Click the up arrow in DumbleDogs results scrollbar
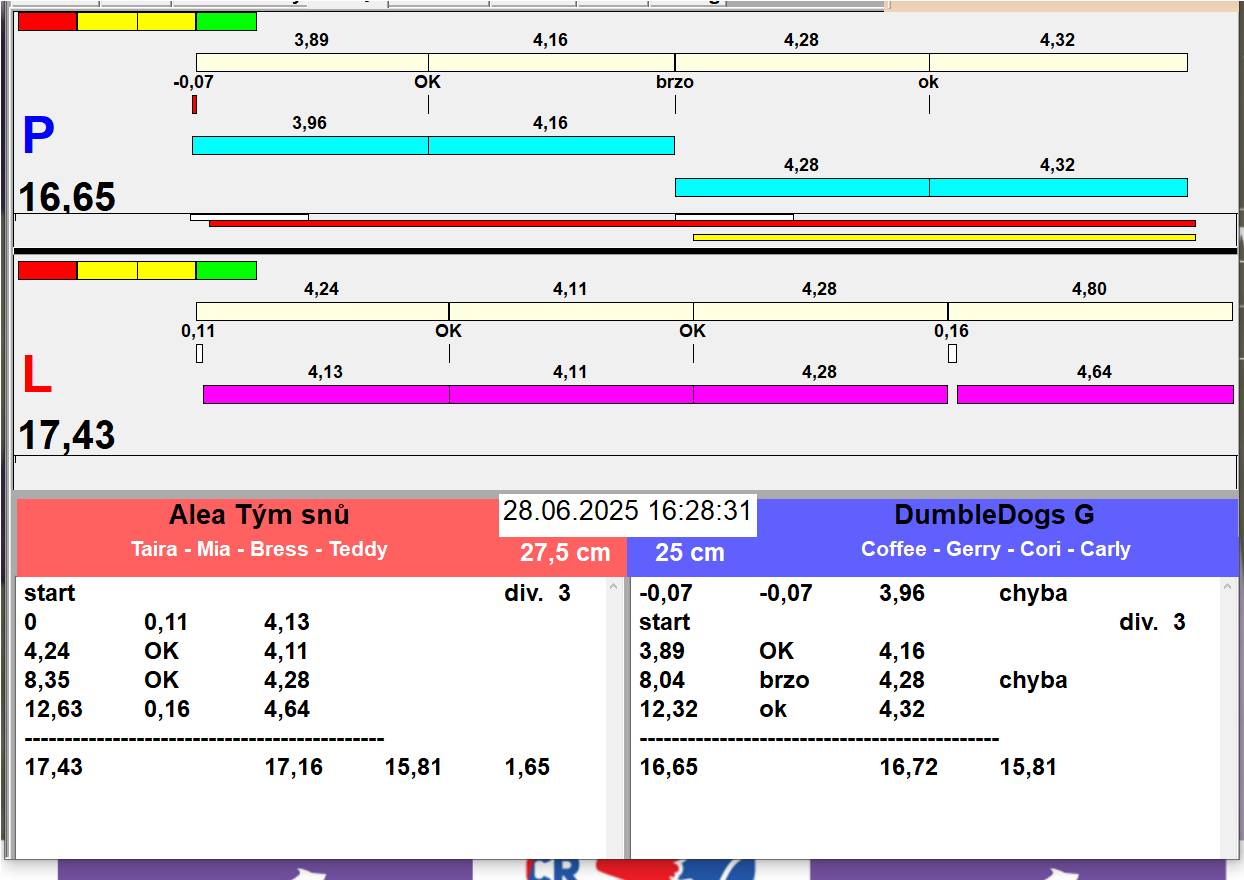Viewport: 1244px width, 880px height. pyautogui.click(x=1230, y=588)
